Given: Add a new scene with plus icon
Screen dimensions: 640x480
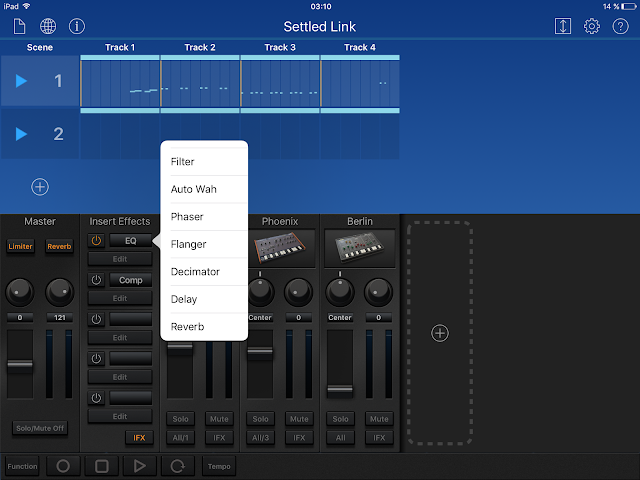Looking at the screenshot, I should tap(40, 187).
